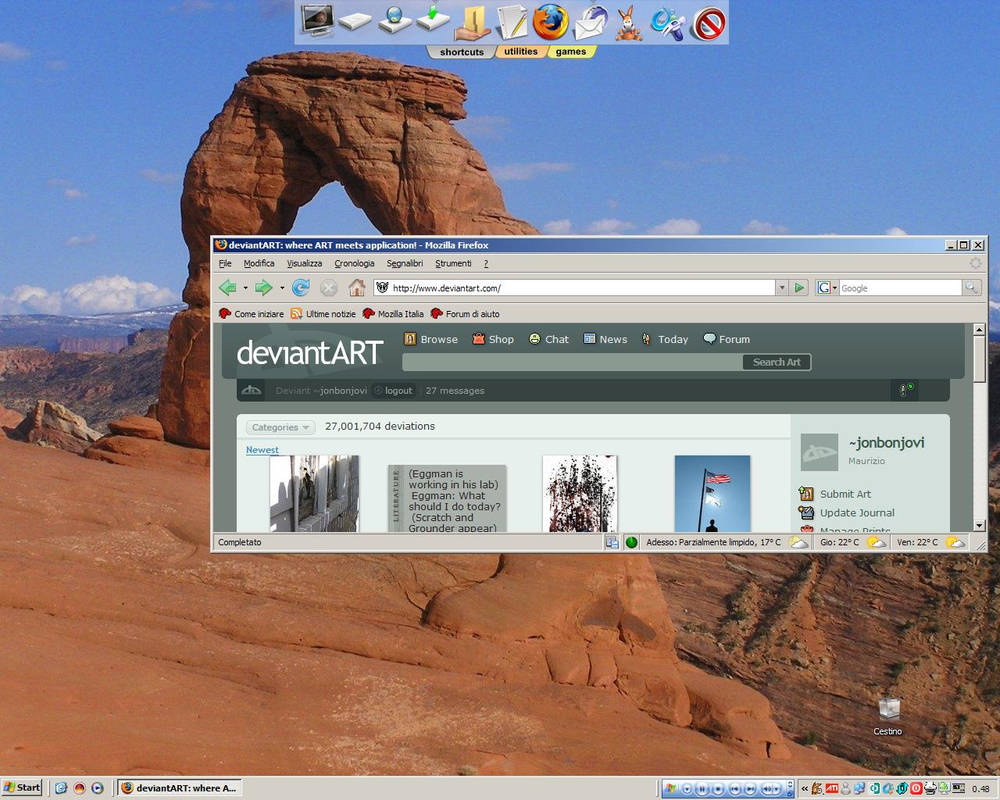Click the logout link
The height and width of the screenshot is (800, 1000).
coord(399,390)
